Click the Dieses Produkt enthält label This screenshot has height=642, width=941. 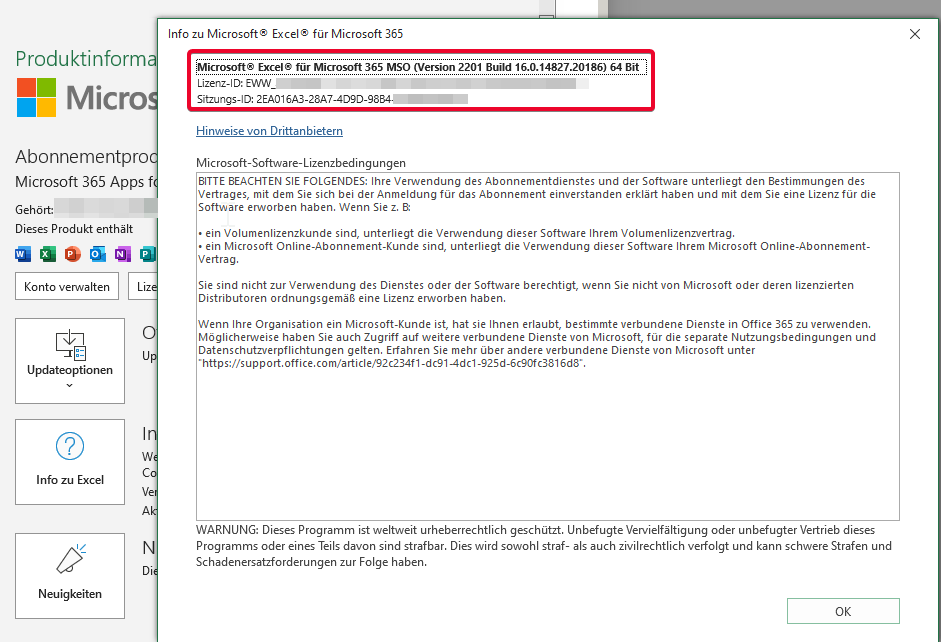pos(74,229)
